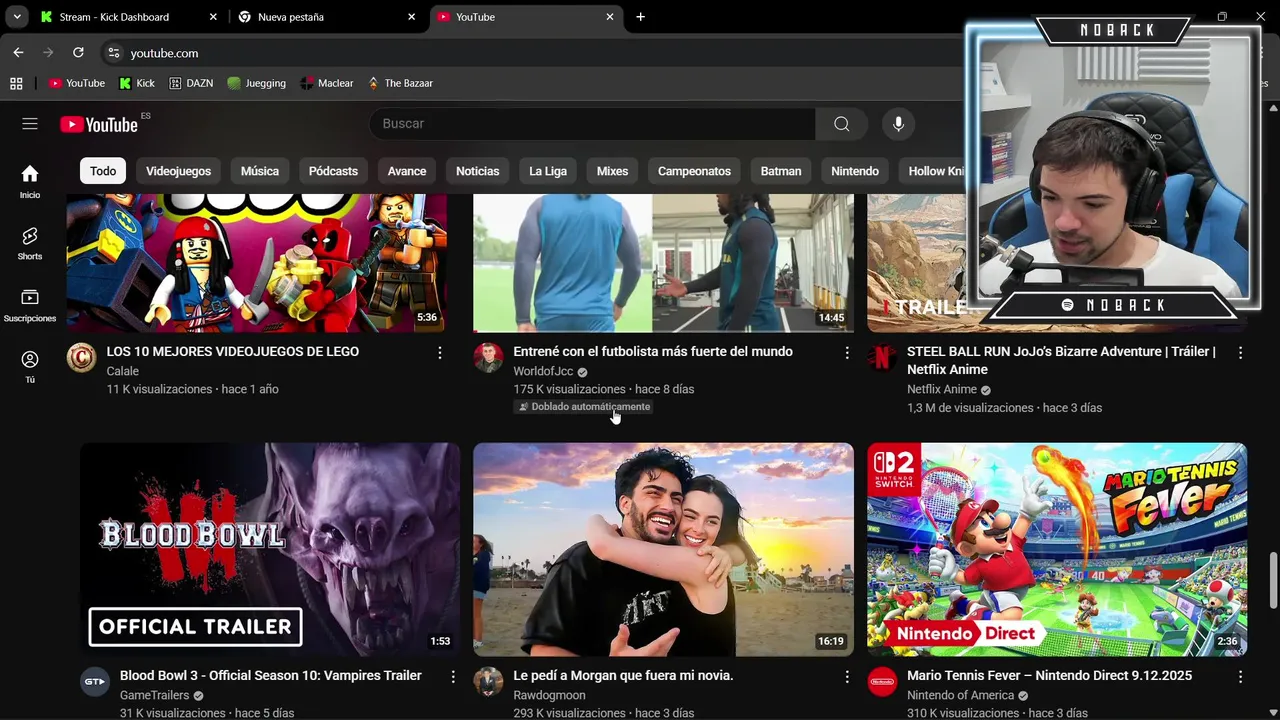Open options for LEGO videojuegos video
Viewport: 1280px width, 720px height.
(439, 353)
